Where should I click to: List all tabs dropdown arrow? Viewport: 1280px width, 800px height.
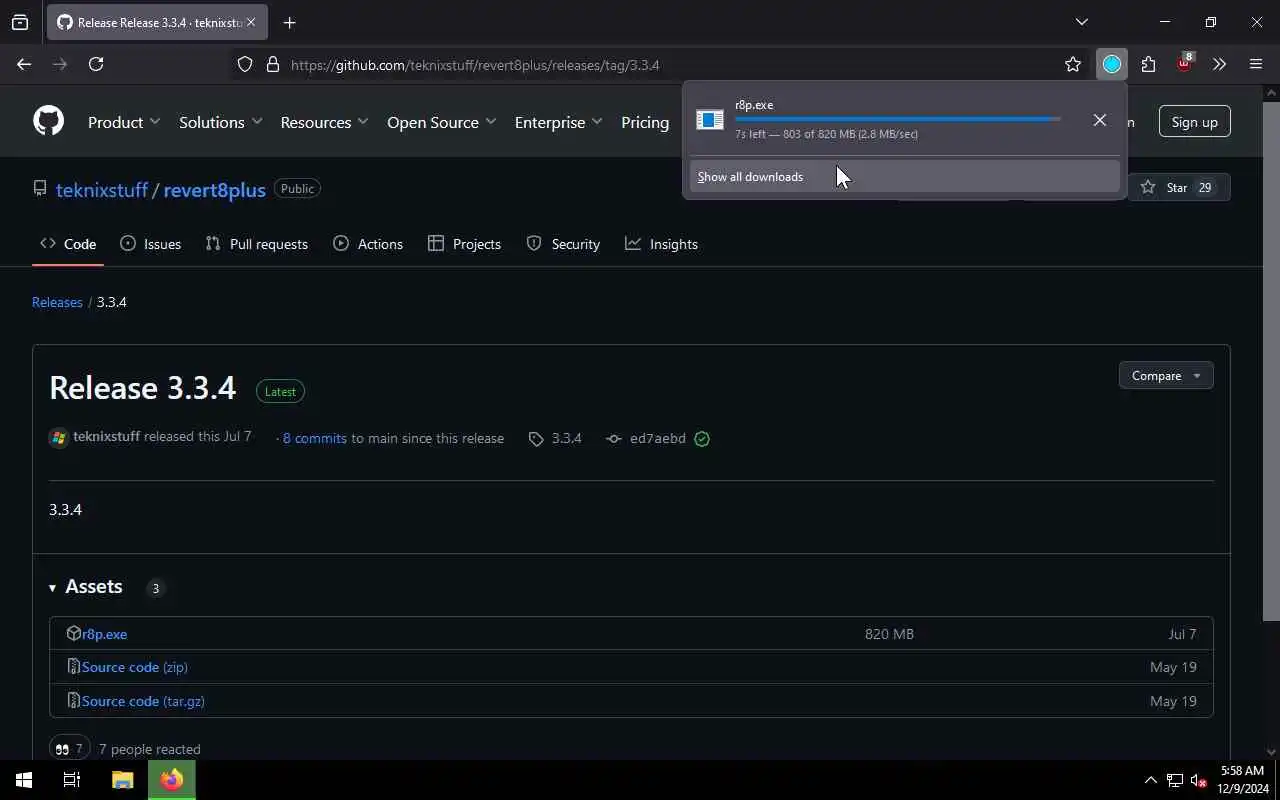point(1081,22)
